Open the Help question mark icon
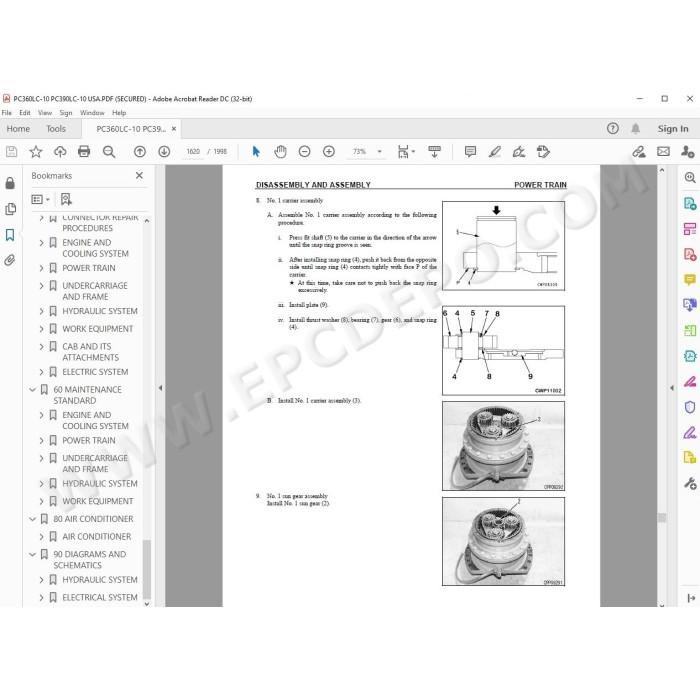 coord(612,129)
